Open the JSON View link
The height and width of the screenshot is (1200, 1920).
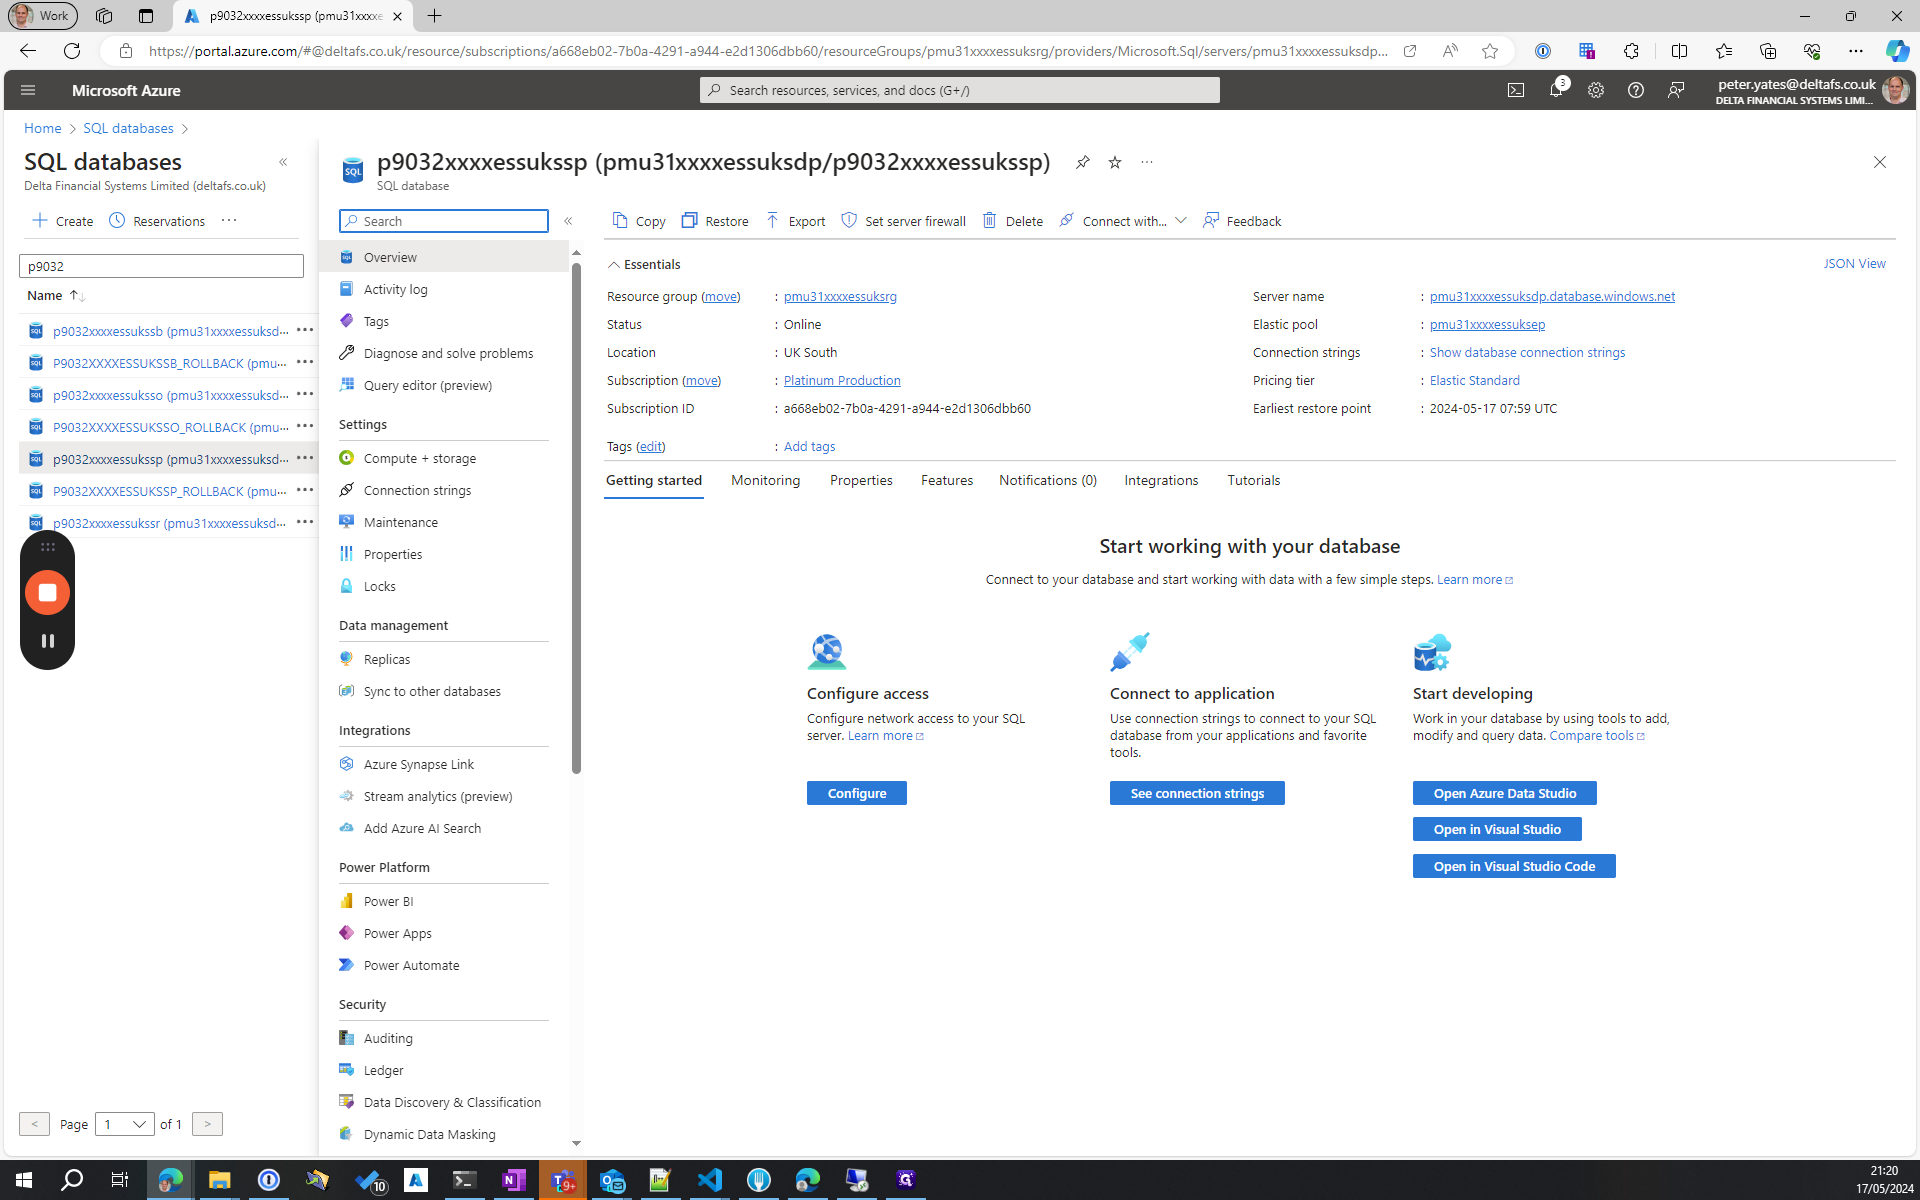pyautogui.click(x=1854, y=264)
